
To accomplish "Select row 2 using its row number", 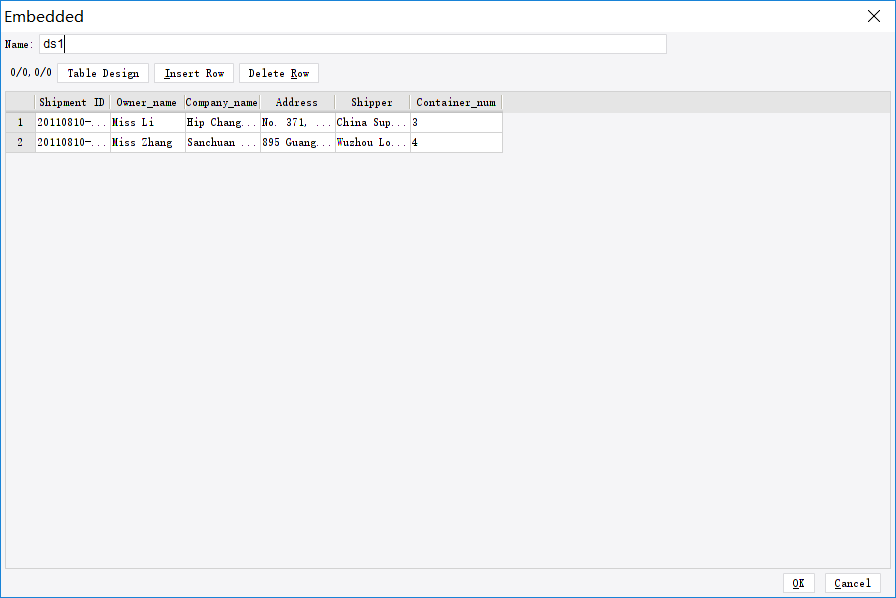I will [x=19, y=142].
